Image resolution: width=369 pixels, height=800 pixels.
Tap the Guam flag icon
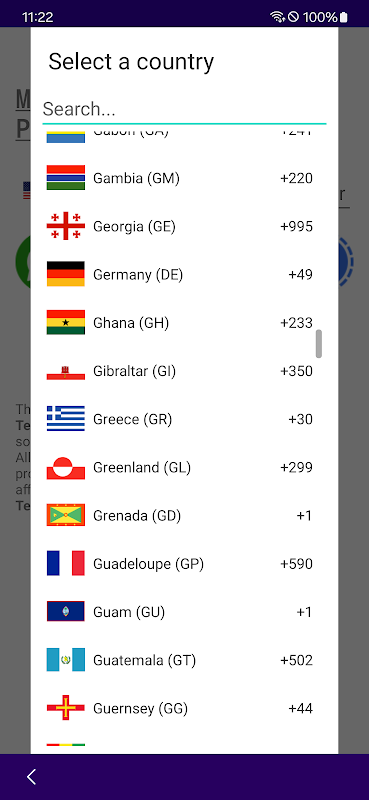point(66,612)
